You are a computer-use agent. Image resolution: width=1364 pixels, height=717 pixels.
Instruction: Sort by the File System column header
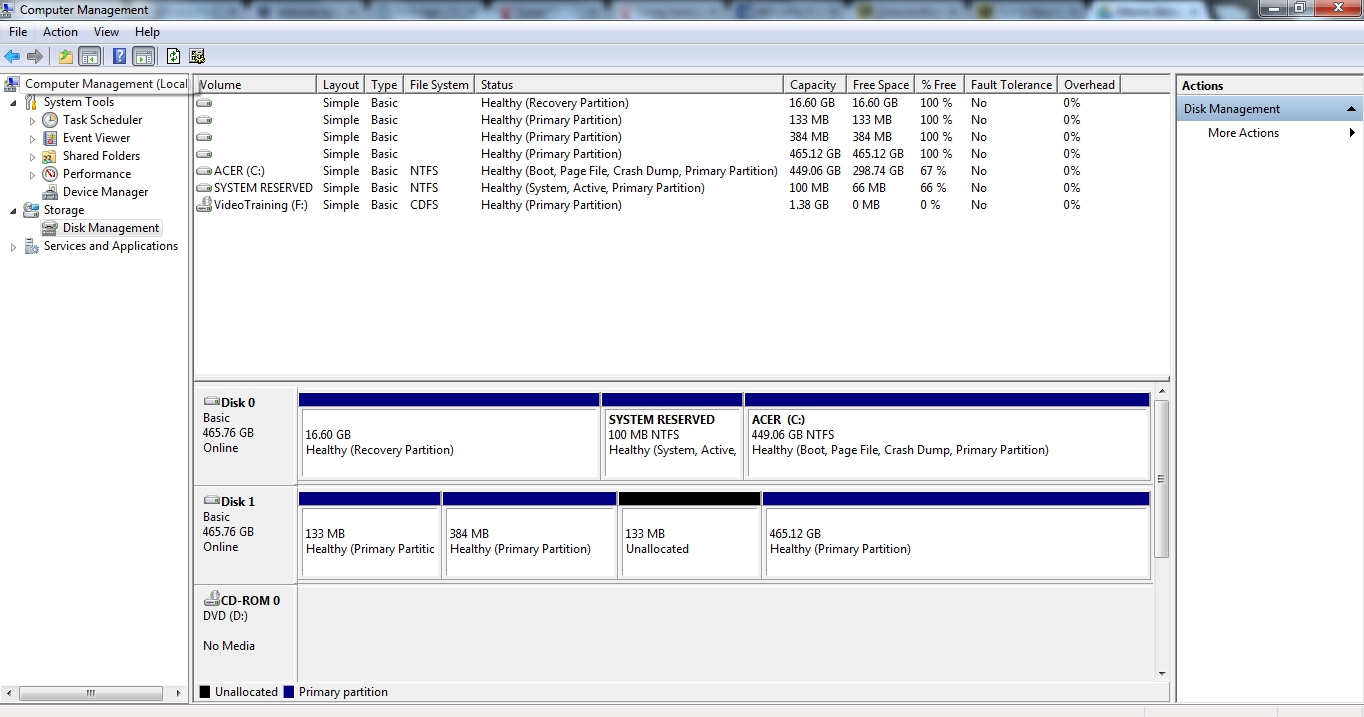click(439, 85)
